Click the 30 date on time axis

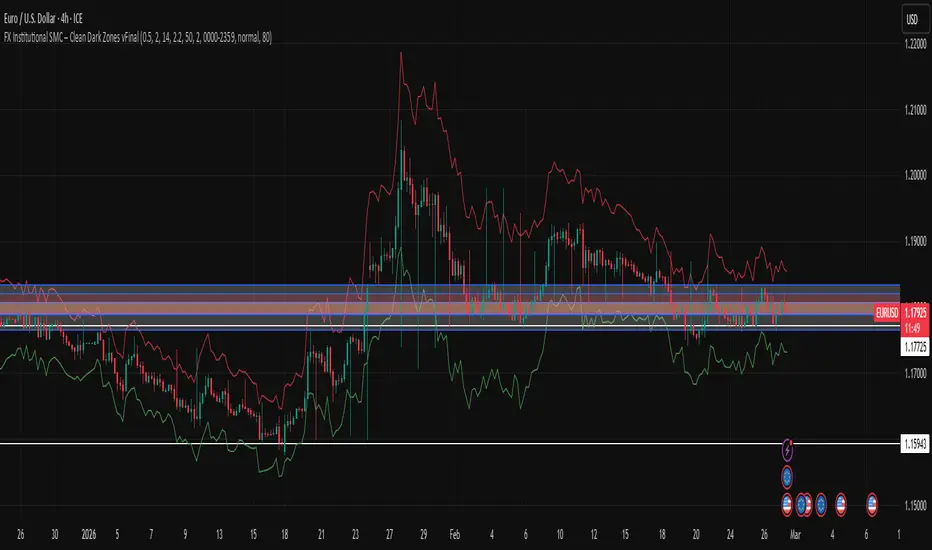pos(55,535)
